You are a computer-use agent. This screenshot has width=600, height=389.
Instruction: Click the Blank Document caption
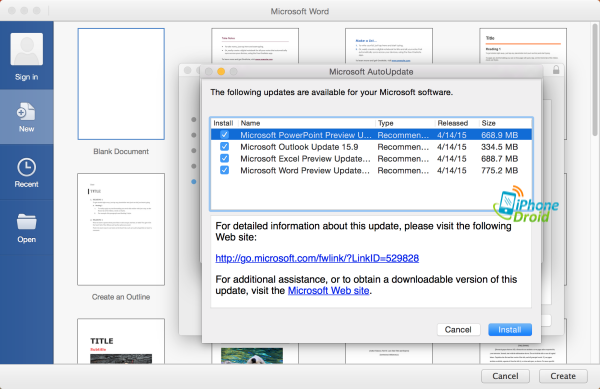click(121, 151)
